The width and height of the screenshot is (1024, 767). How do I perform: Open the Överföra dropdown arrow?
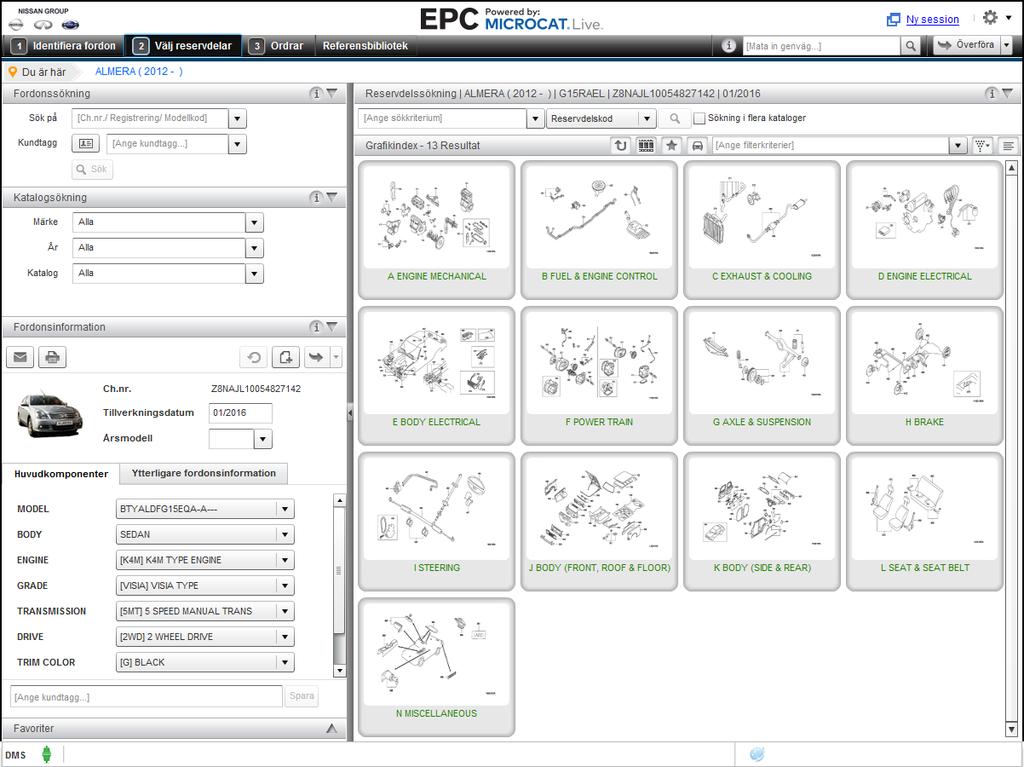click(1007, 45)
